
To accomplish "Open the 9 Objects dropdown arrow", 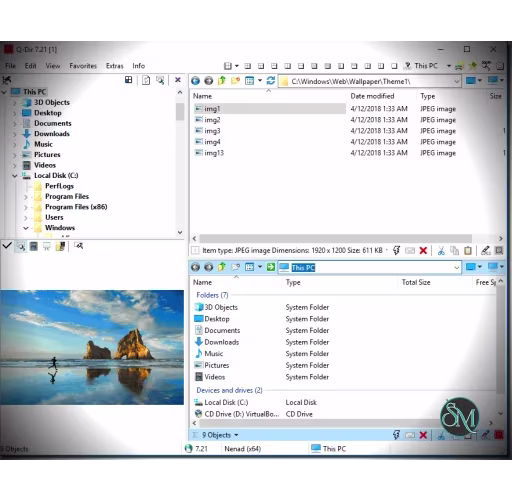I will pyautogui.click(x=236, y=435).
